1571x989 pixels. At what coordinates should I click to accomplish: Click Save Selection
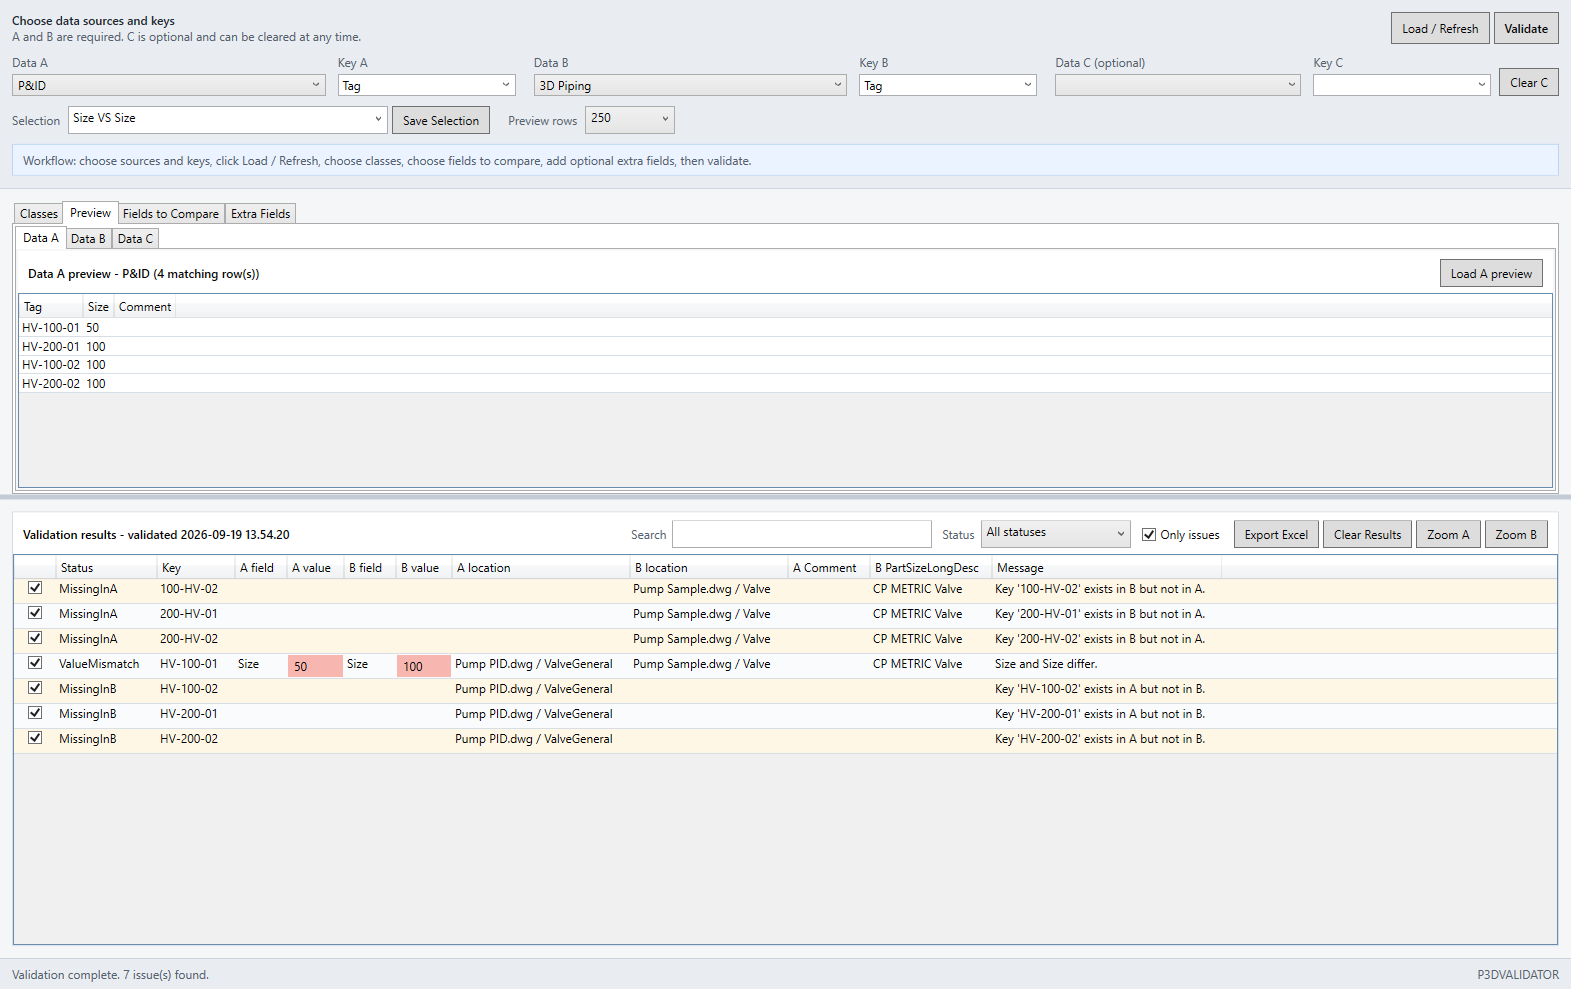pos(441,121)
